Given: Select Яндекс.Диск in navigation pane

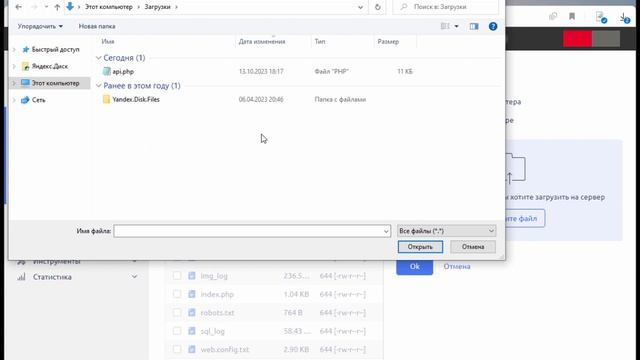Looking at the screenshot, I should point(50,66).
